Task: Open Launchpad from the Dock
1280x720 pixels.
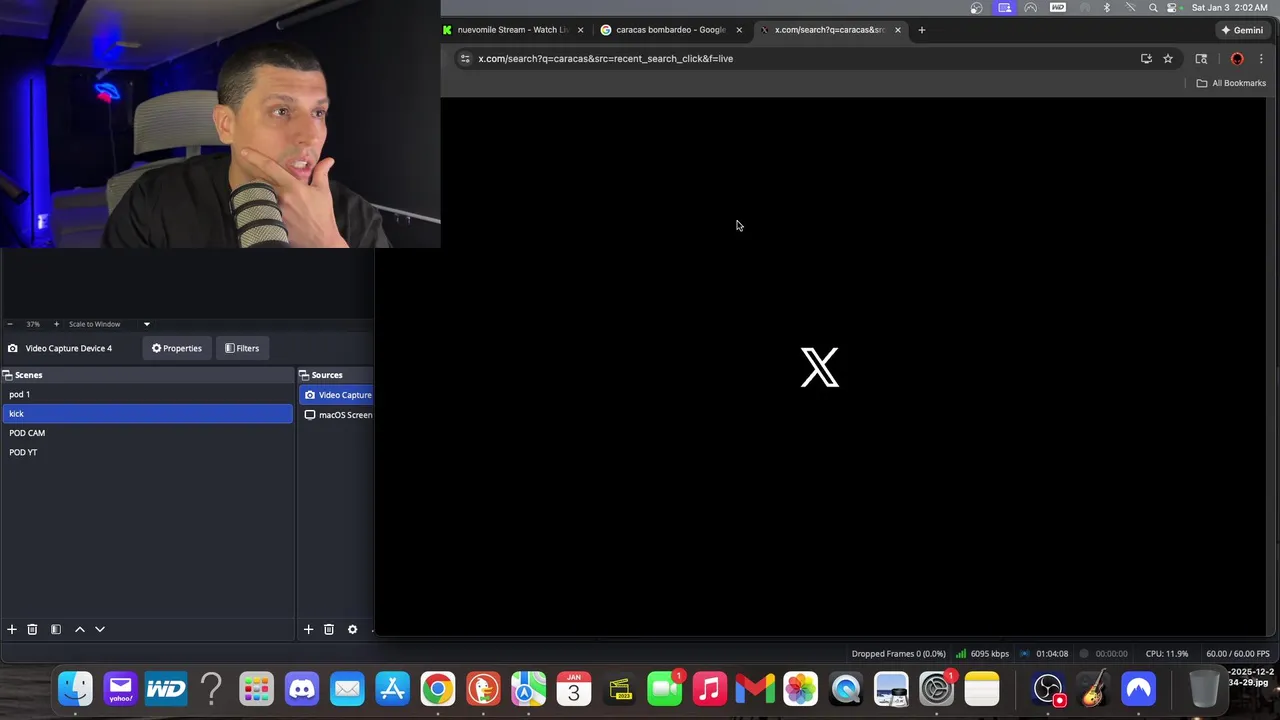Action: pyautogui.click(x=256, y=689)
